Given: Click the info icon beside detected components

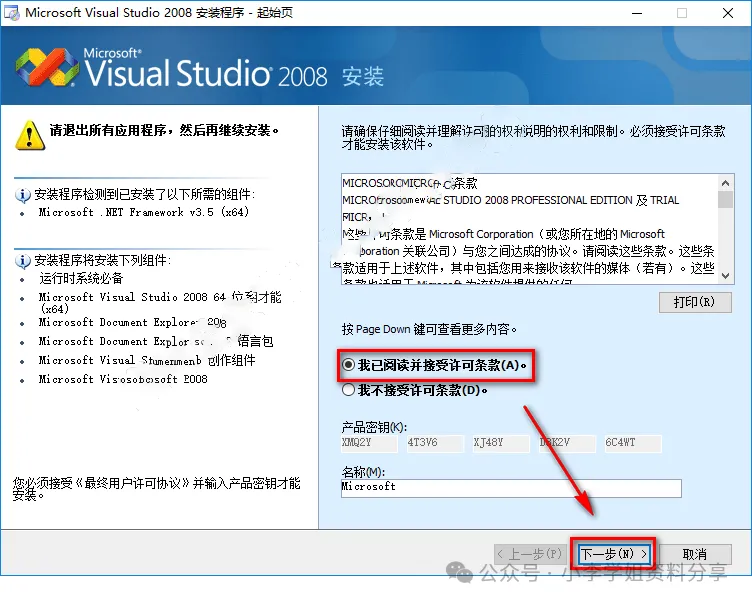Looking at the screenshot, I should 23,195.
